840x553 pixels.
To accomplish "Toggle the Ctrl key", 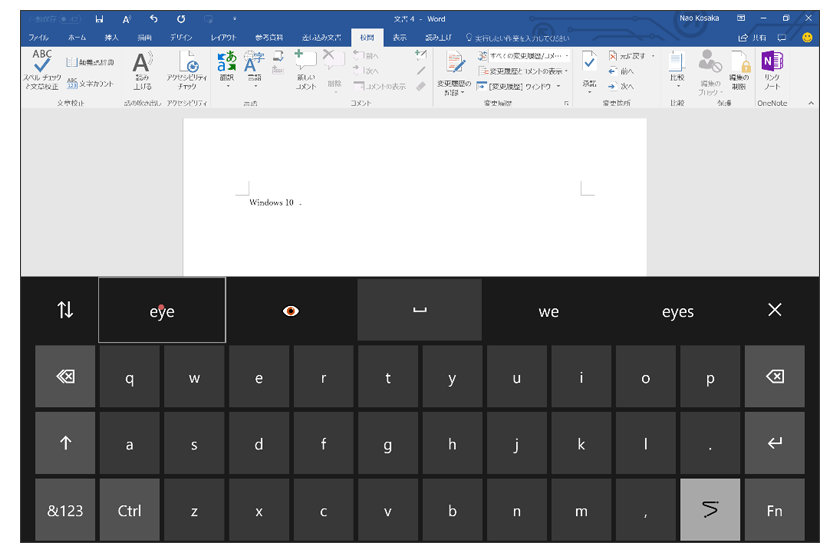I will pos(130,510).
